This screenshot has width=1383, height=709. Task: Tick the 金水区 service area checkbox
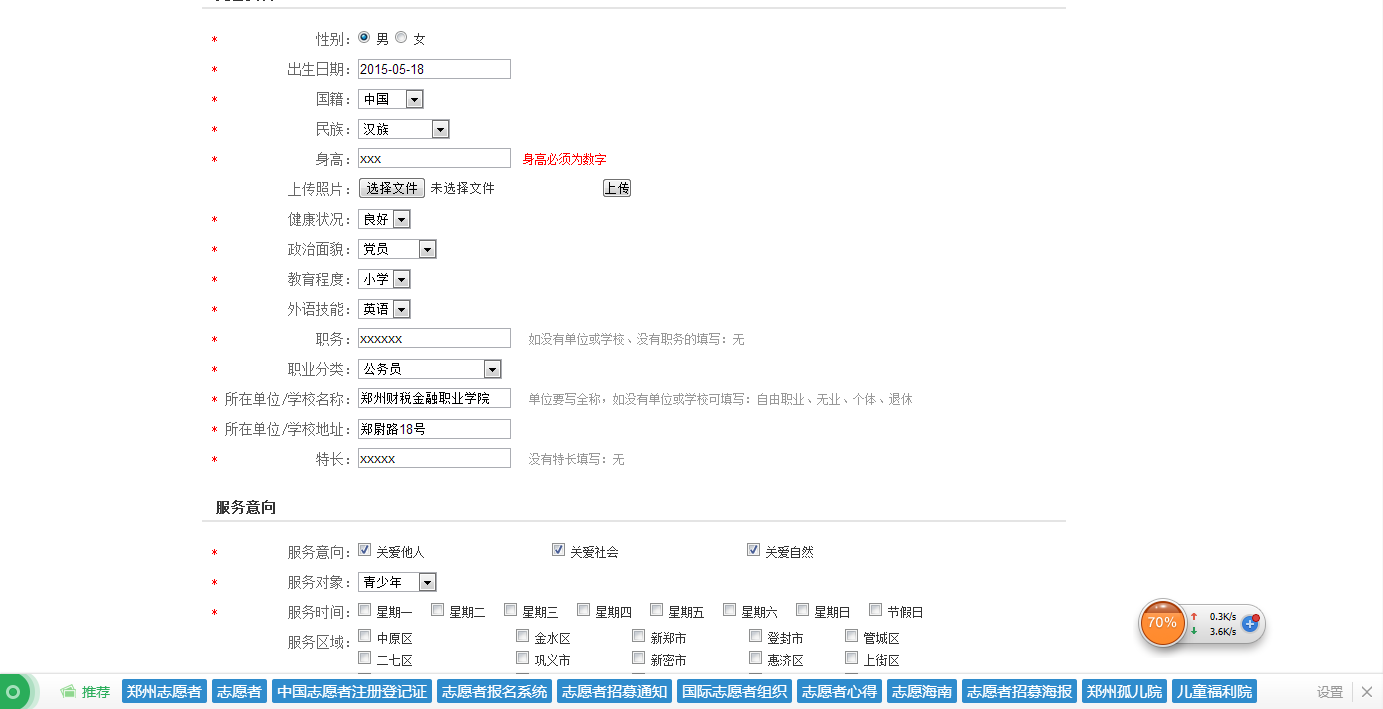[523, 636]
